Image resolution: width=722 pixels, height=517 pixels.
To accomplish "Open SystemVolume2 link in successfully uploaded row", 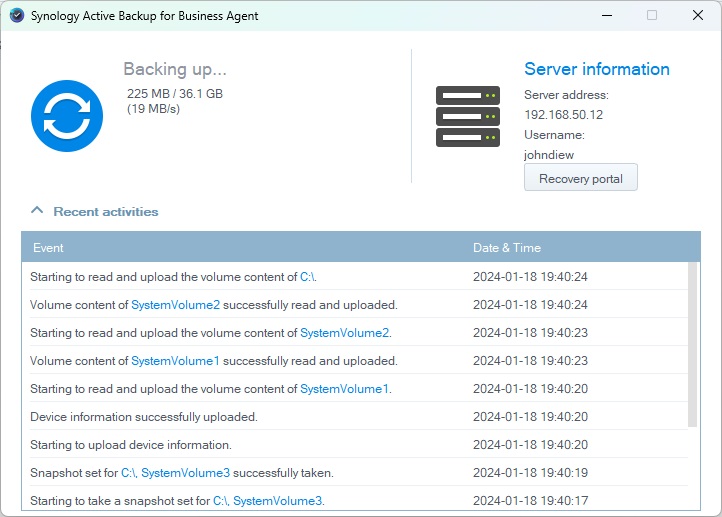I will pyautogui.click(x=175, y=305).
